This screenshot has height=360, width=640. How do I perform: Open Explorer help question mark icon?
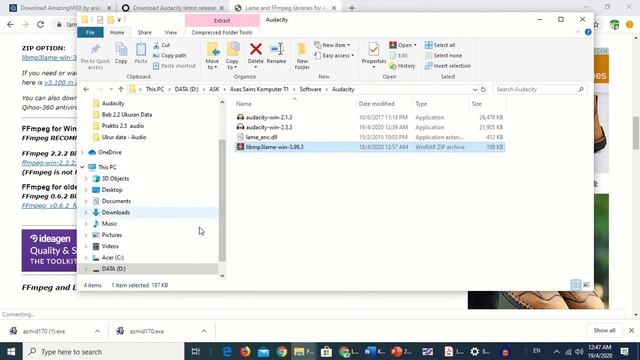point(588,32)
